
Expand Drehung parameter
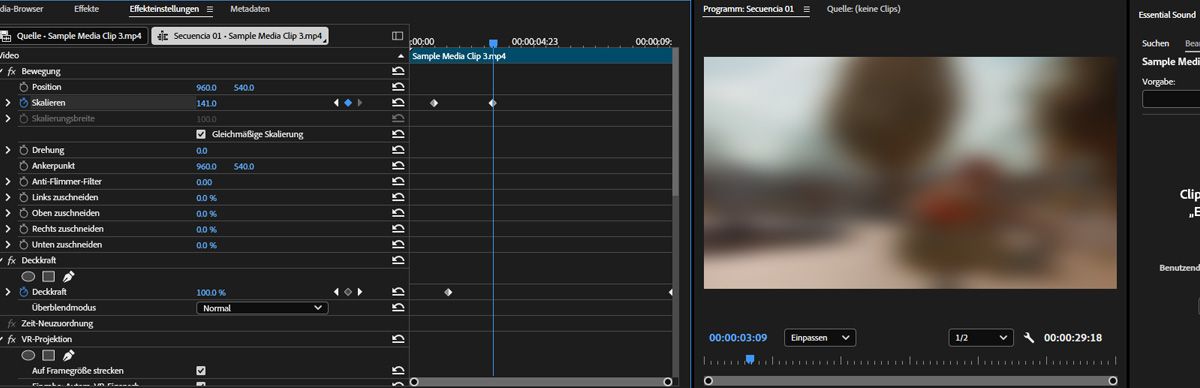tap(8, 150)
